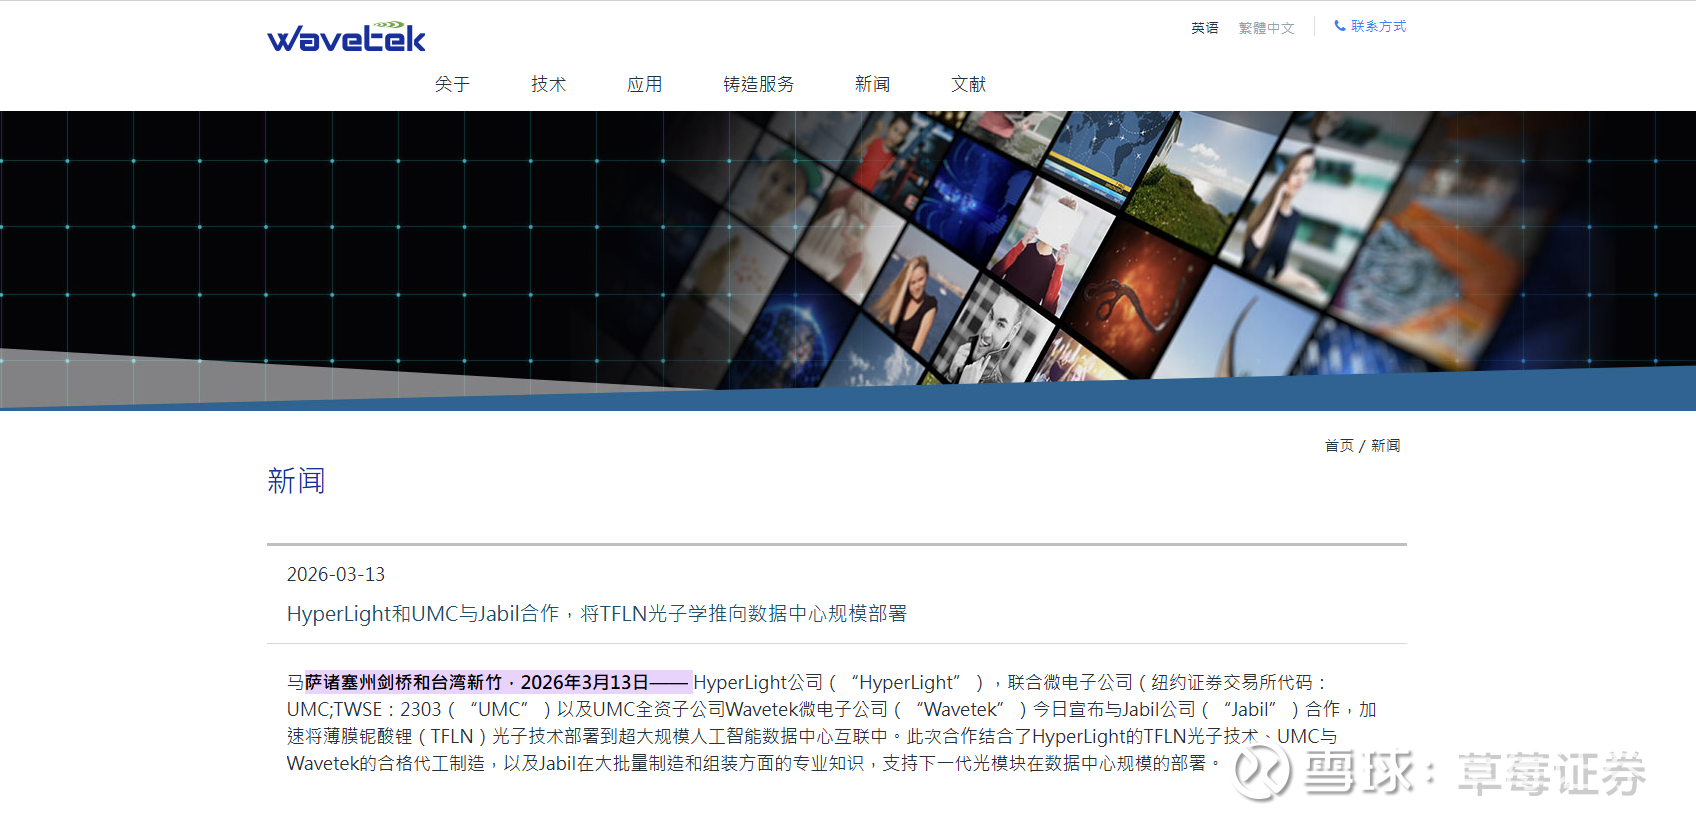
Task: Click the paragraph line starting Wavetek的合格代工制造
Action: coord(754,763)
